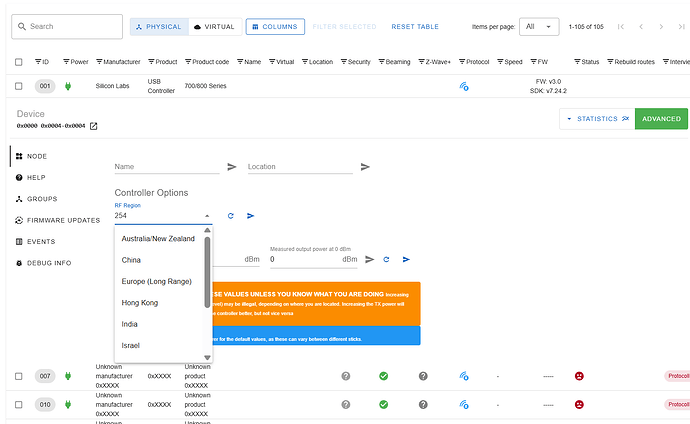
Task: Select checkbox for node 007
Action: pos(18,376)
